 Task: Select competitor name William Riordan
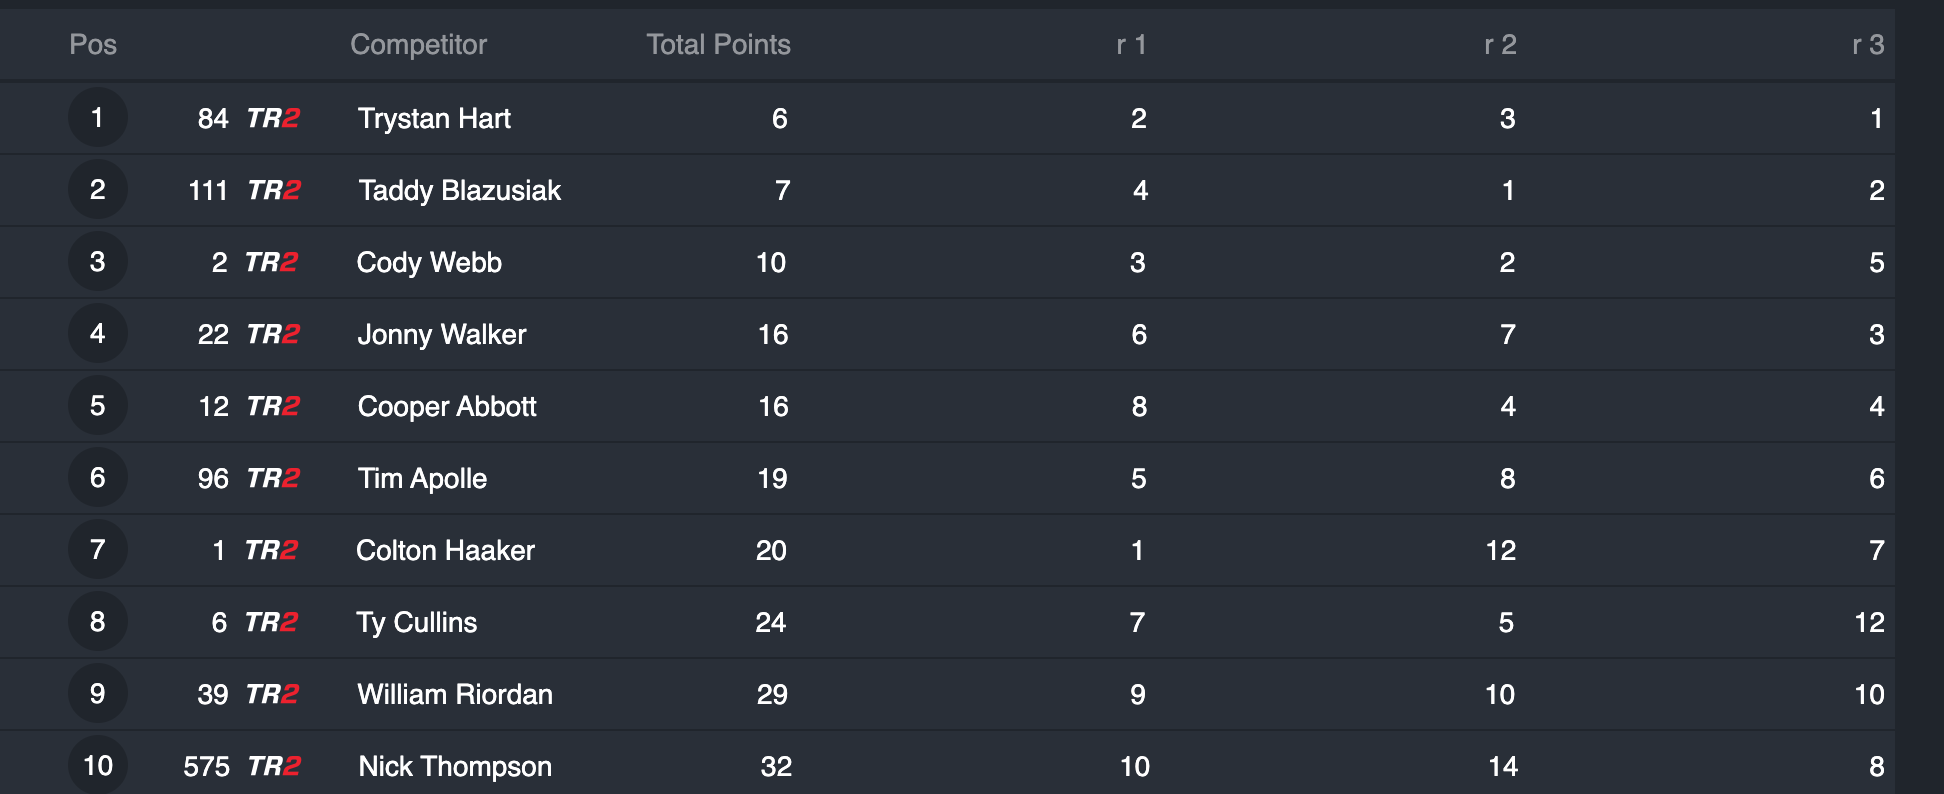pyautogui.click(x=455, y=695)
